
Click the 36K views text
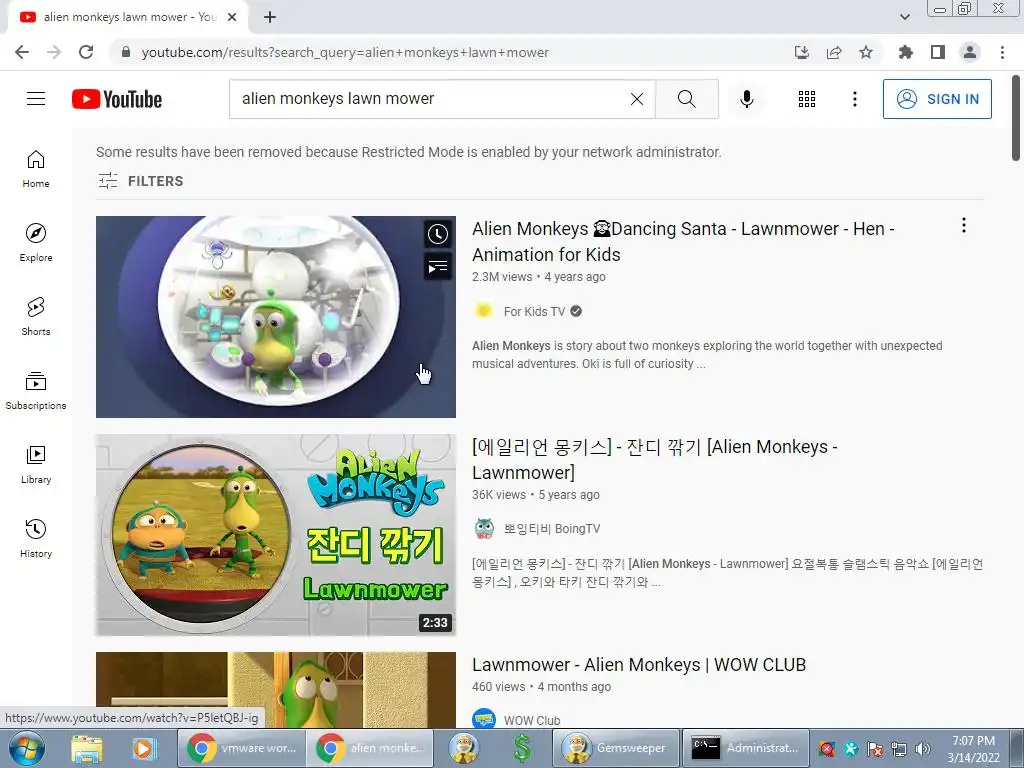coord(499,495)
